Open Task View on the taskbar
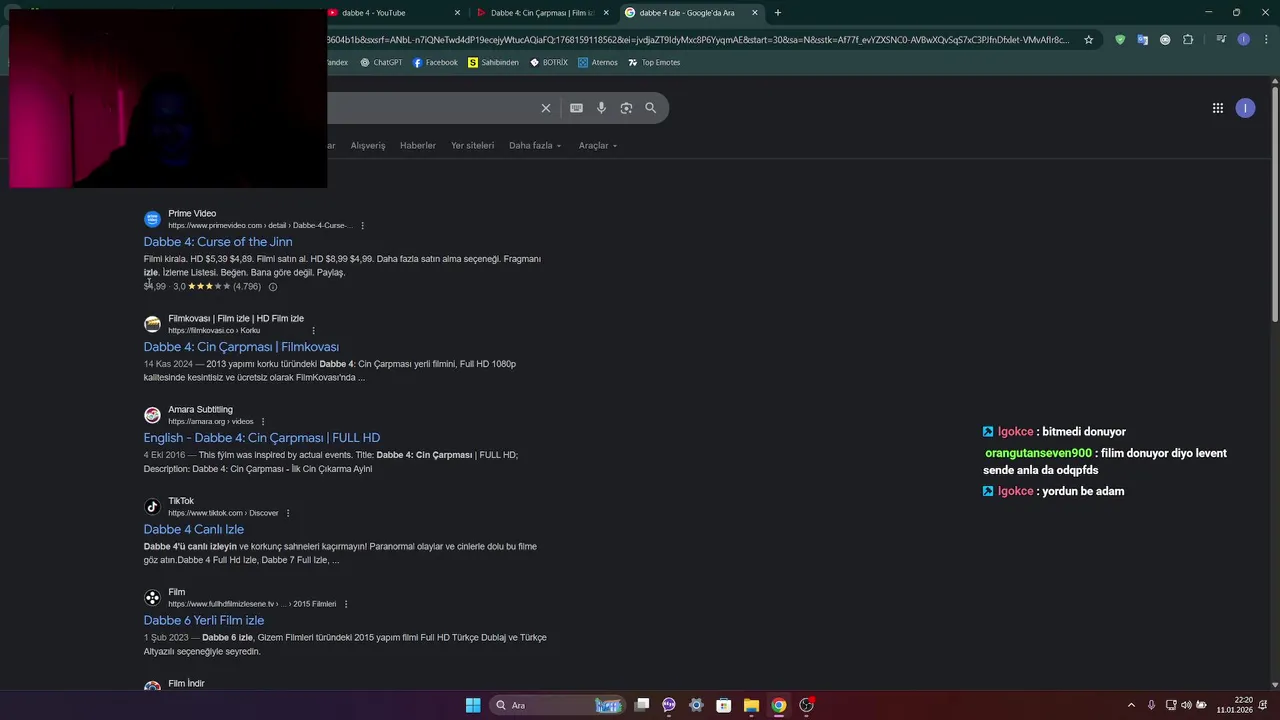1280x720 pixels. (x=642, y=705)
